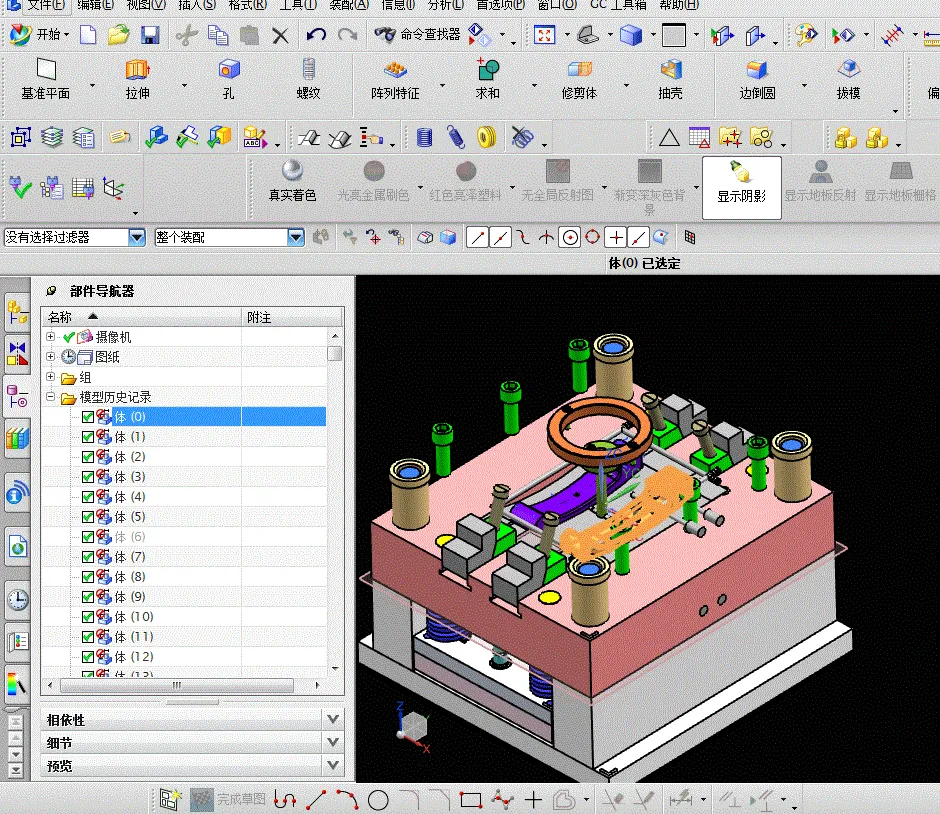Viewport: 940px width, 814px height.
Task: Uncheck the 体 (1) checkbox
Action: click(88, 437)
